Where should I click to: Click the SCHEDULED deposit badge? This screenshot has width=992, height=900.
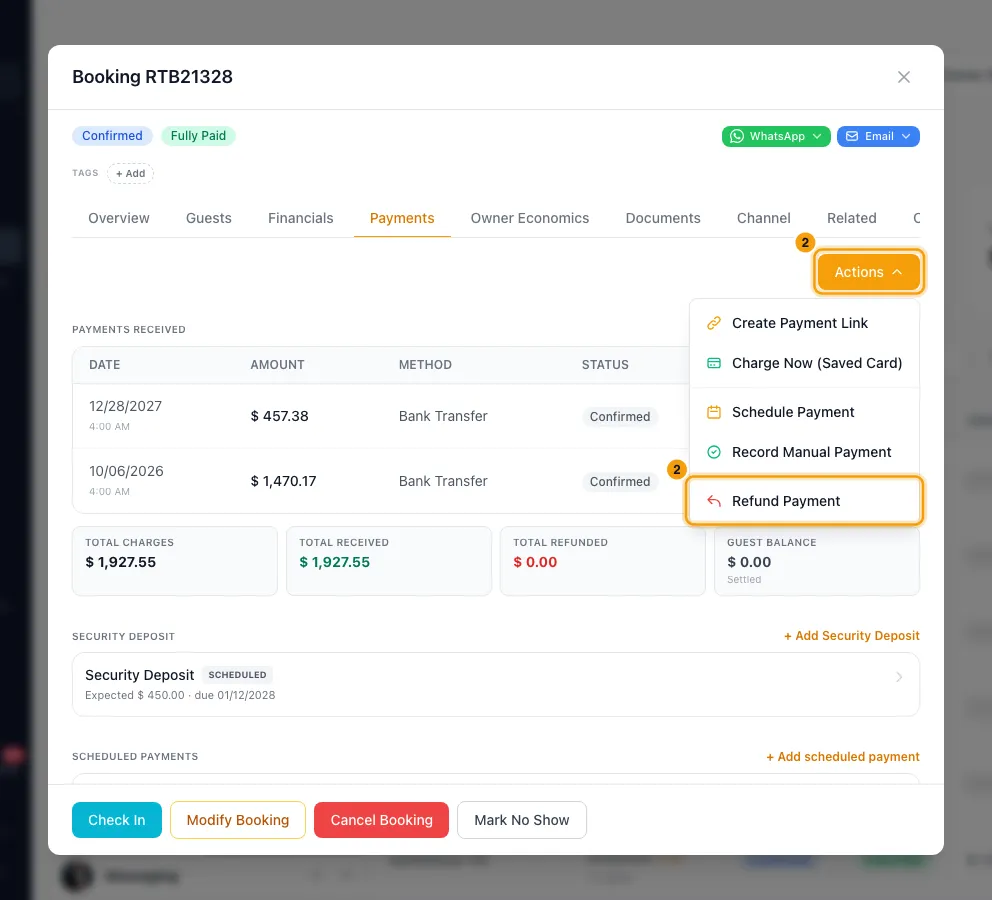(x=237, y=675)
